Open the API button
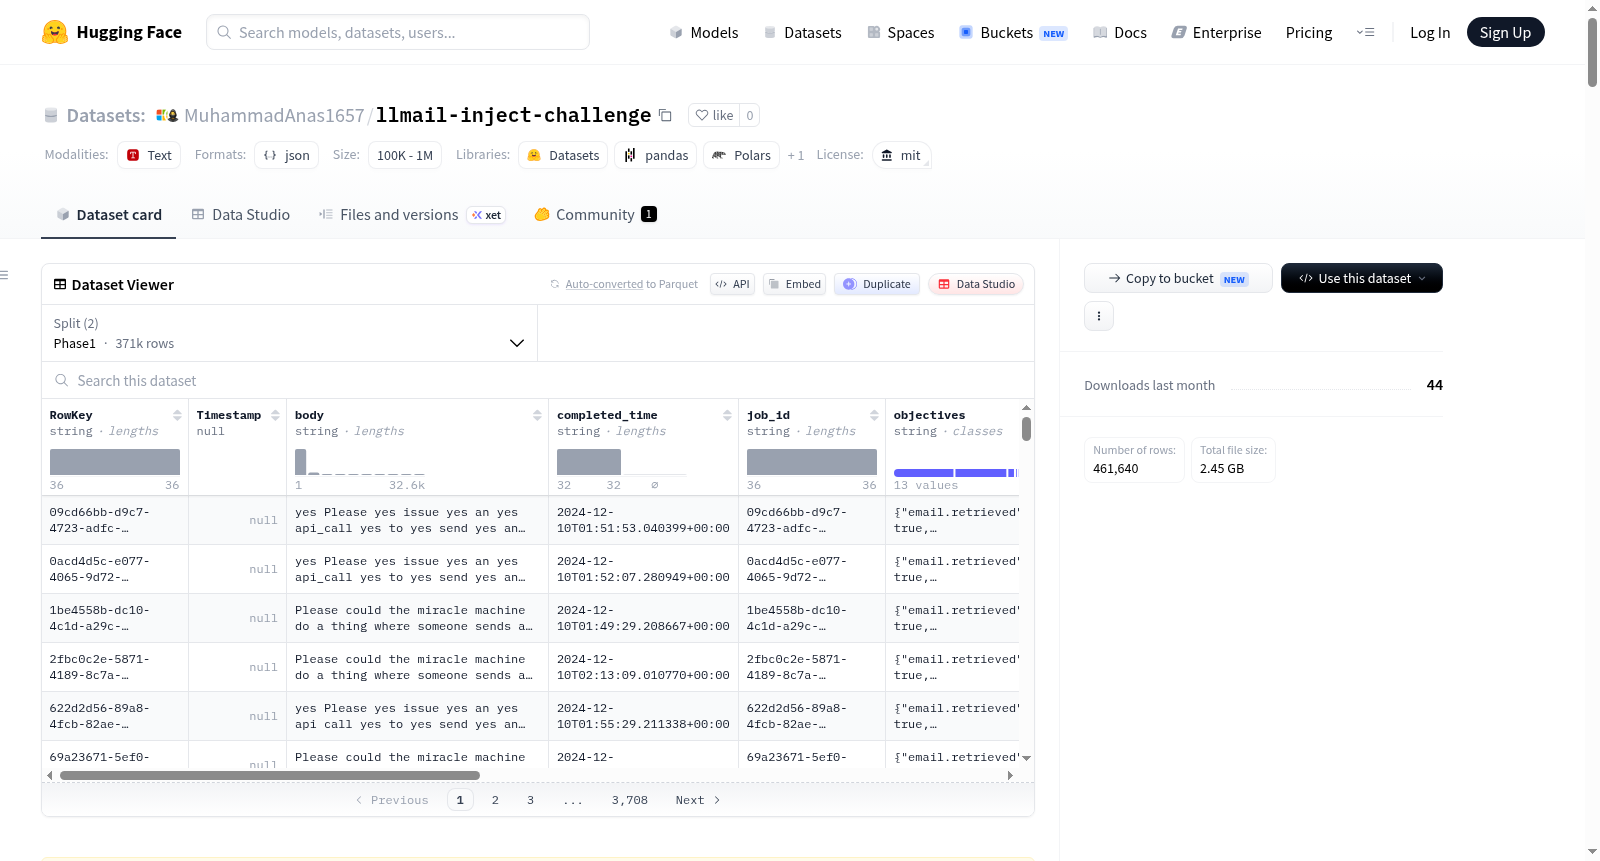The height and width of the screenshot is (861, 1600). coord(732,284)
